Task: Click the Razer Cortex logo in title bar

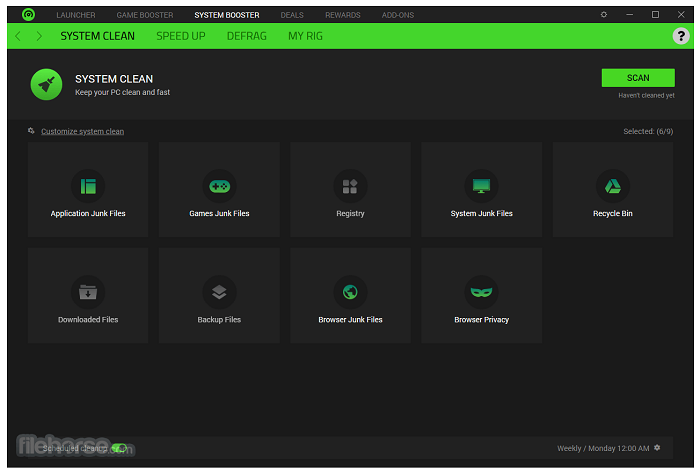Action: click(x=27, y=15)
